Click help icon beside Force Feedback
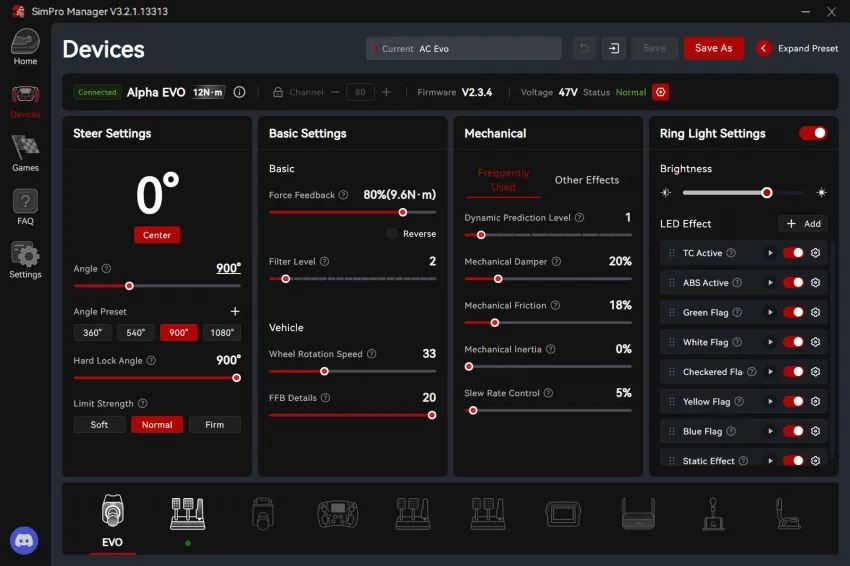This screenshot has width=850, height=566. 343,195
